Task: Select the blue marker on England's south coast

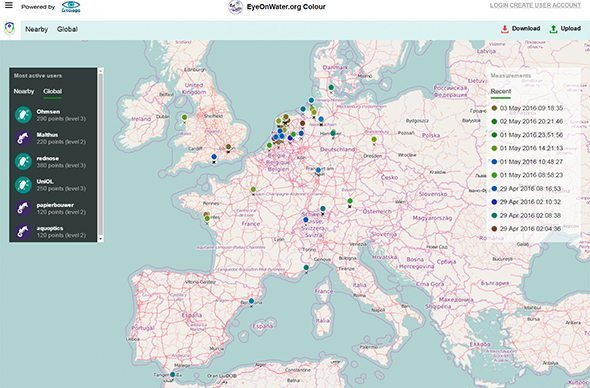Action: [x=214, y=157]
